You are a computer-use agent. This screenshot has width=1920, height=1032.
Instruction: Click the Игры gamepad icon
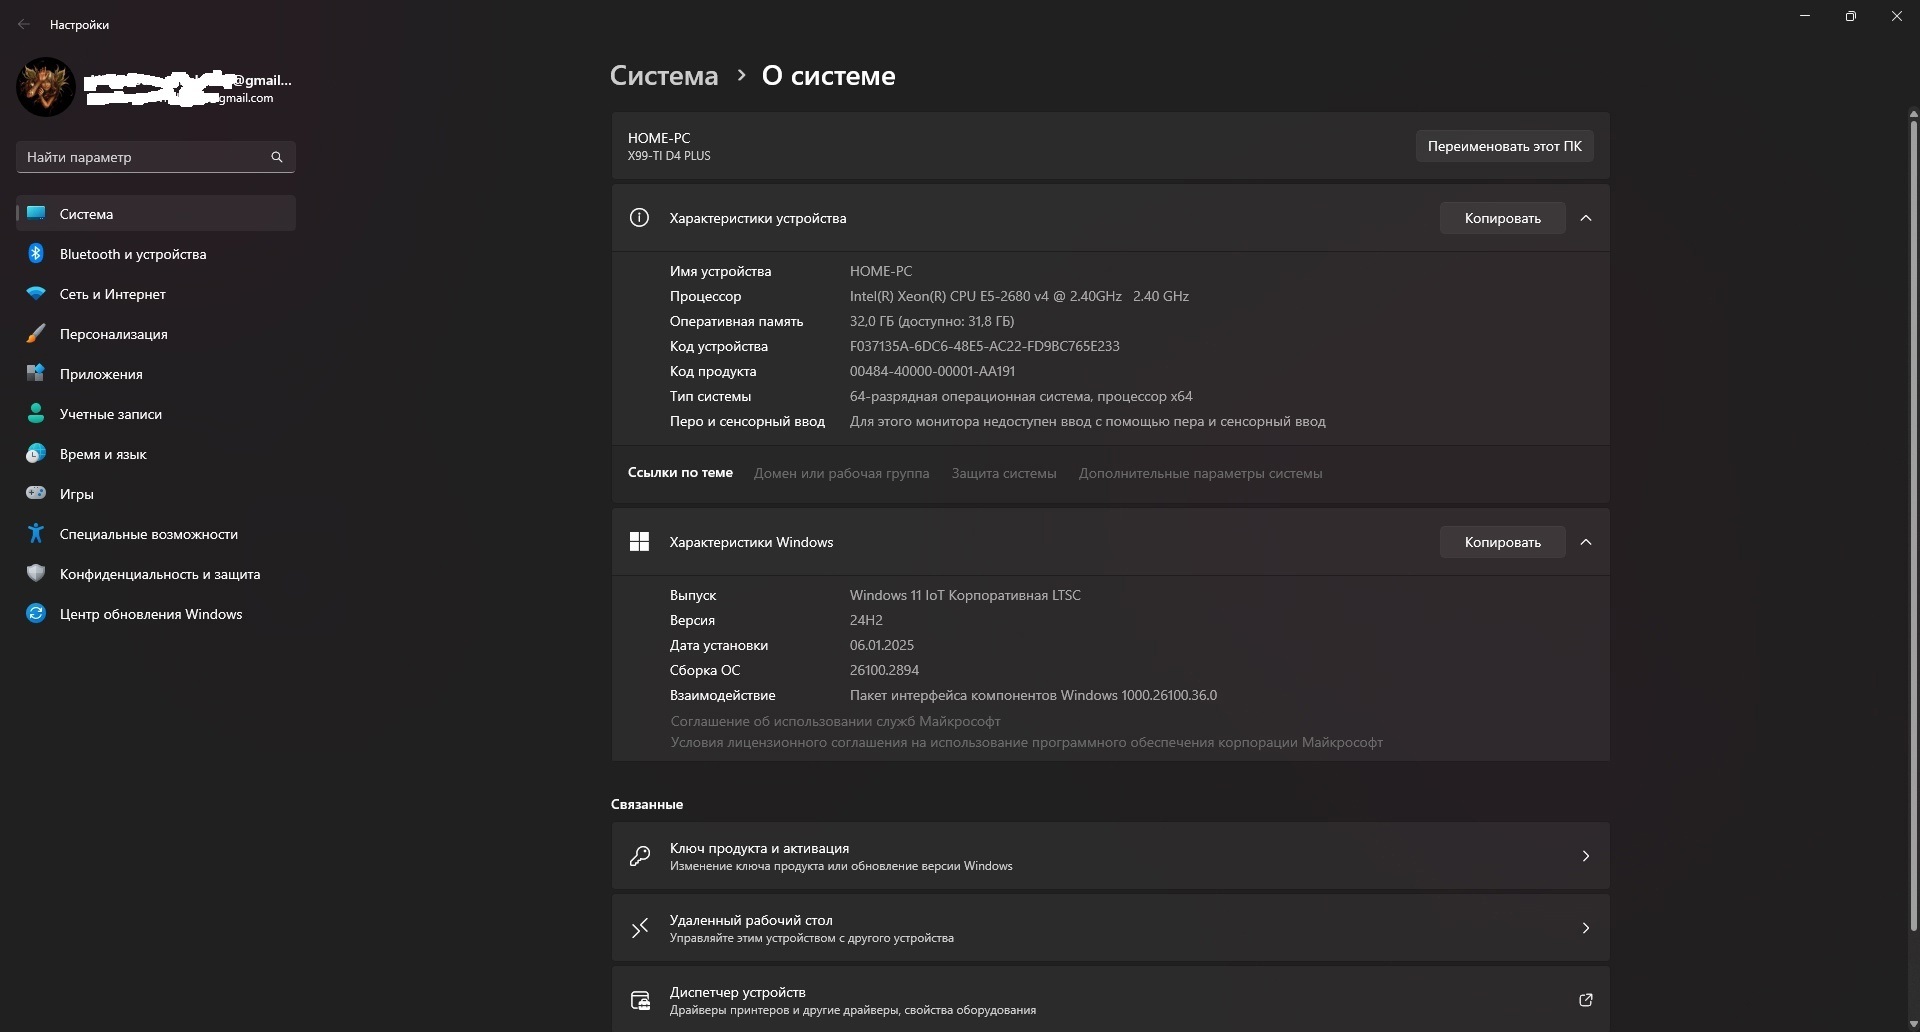[36, 493]
